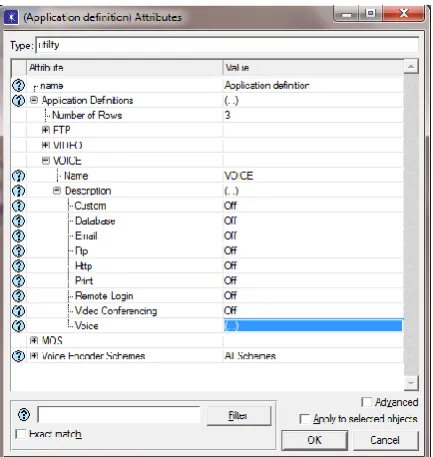This screenshot has height=457, width=433.
Task: Click the scrollbar up arrow
Action: tap(411, 66)
